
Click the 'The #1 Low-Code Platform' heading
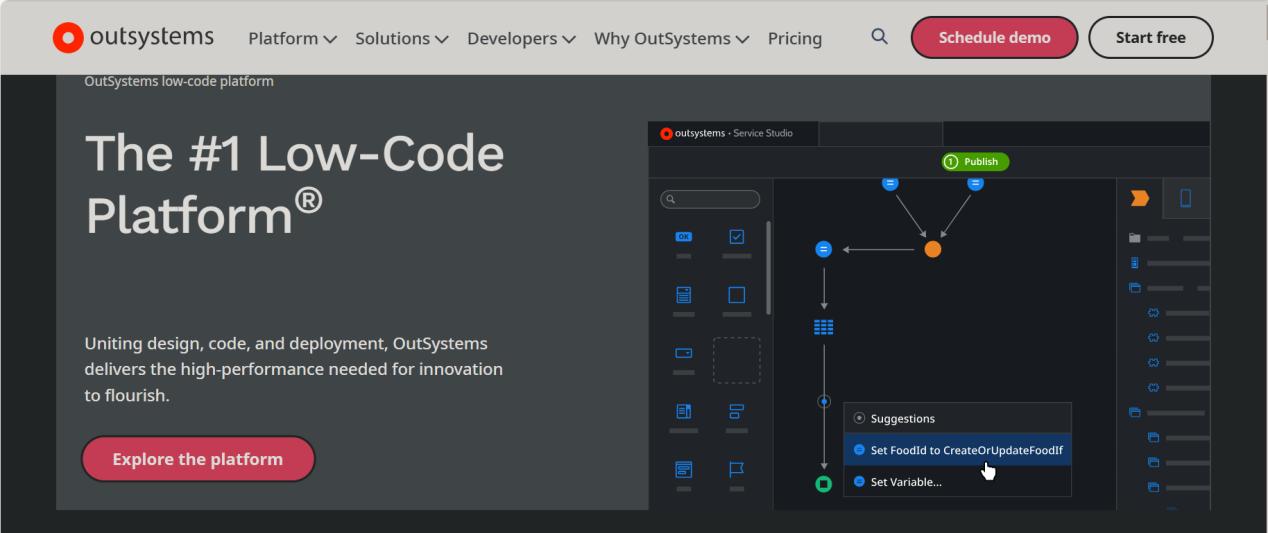[294, 183]
